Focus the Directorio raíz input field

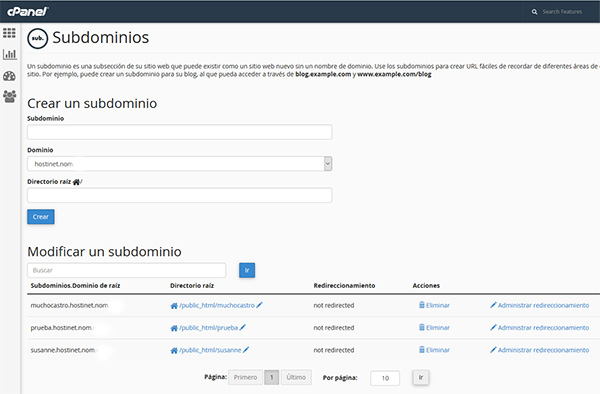[x=179, y=195]
